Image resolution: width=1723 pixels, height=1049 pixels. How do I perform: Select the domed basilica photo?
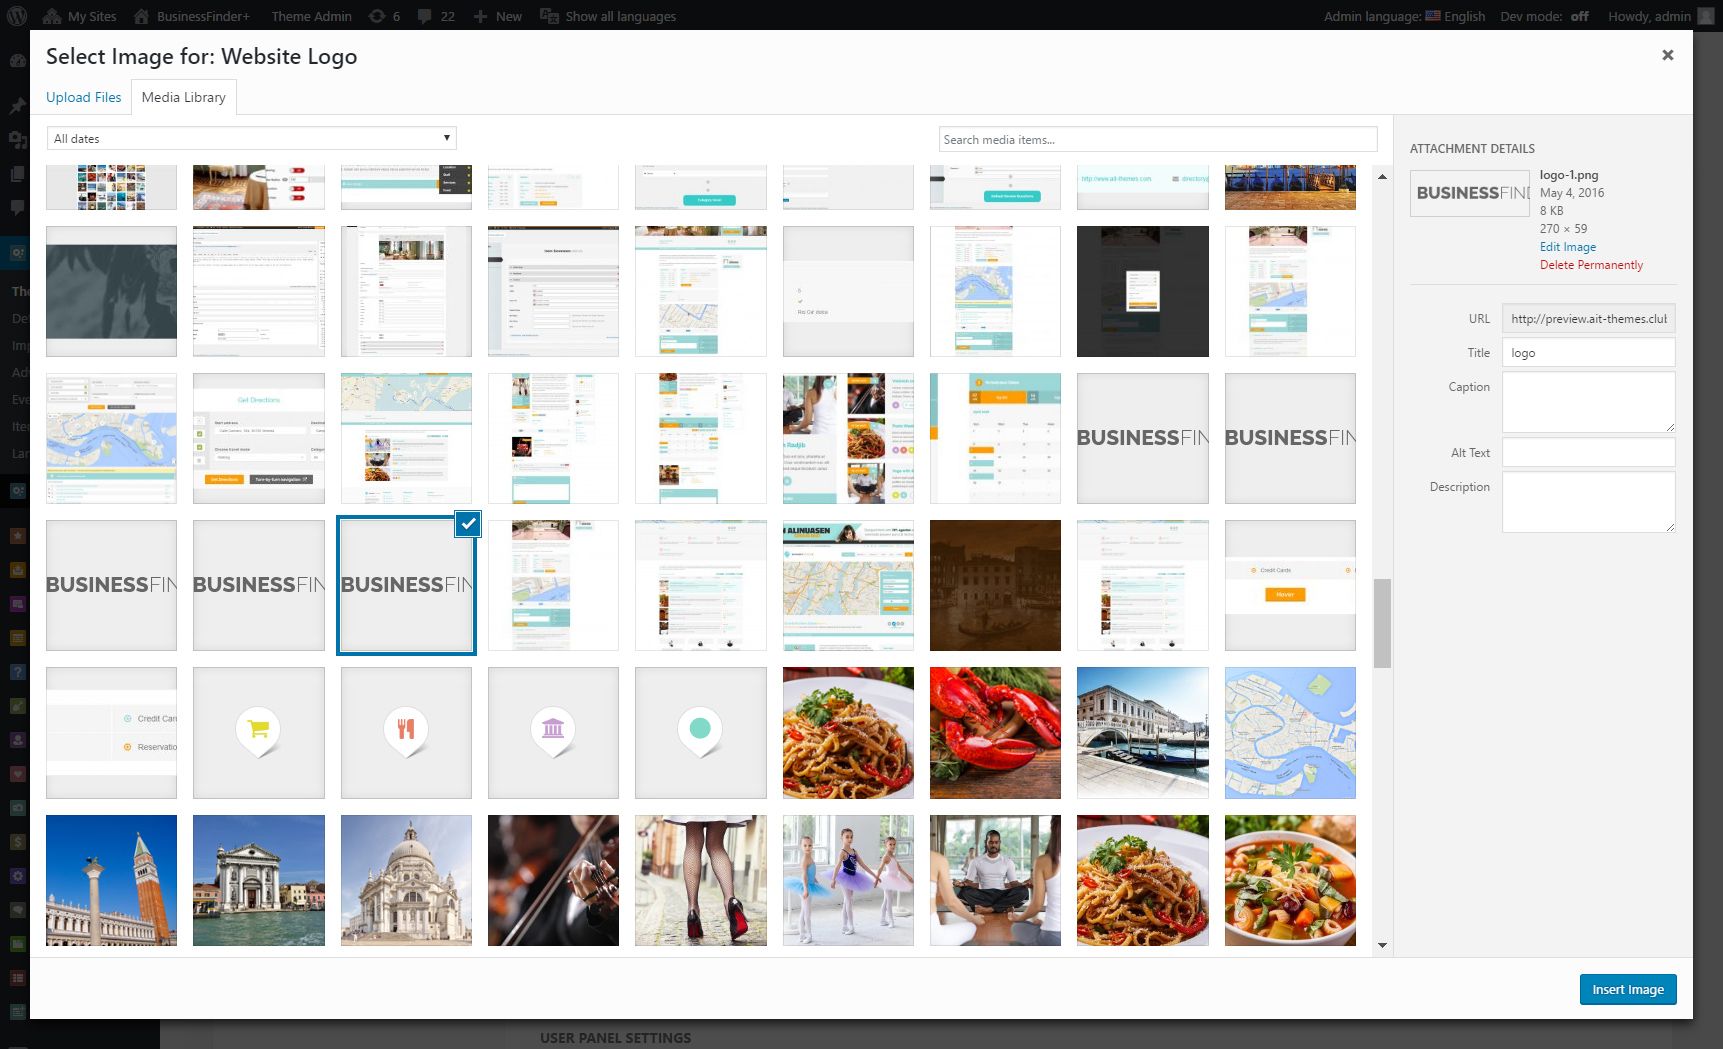tap(406, 880)
